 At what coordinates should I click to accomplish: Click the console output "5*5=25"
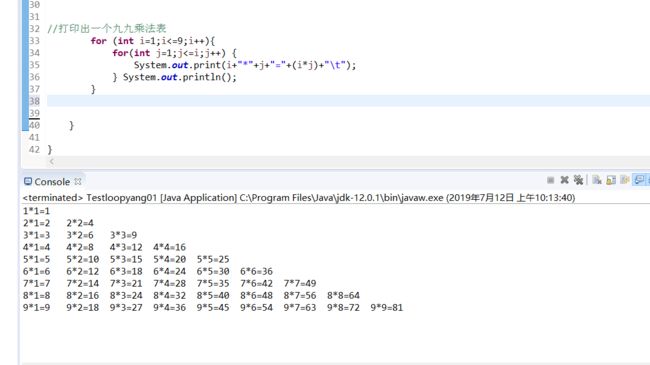click(x=213, y=259)
